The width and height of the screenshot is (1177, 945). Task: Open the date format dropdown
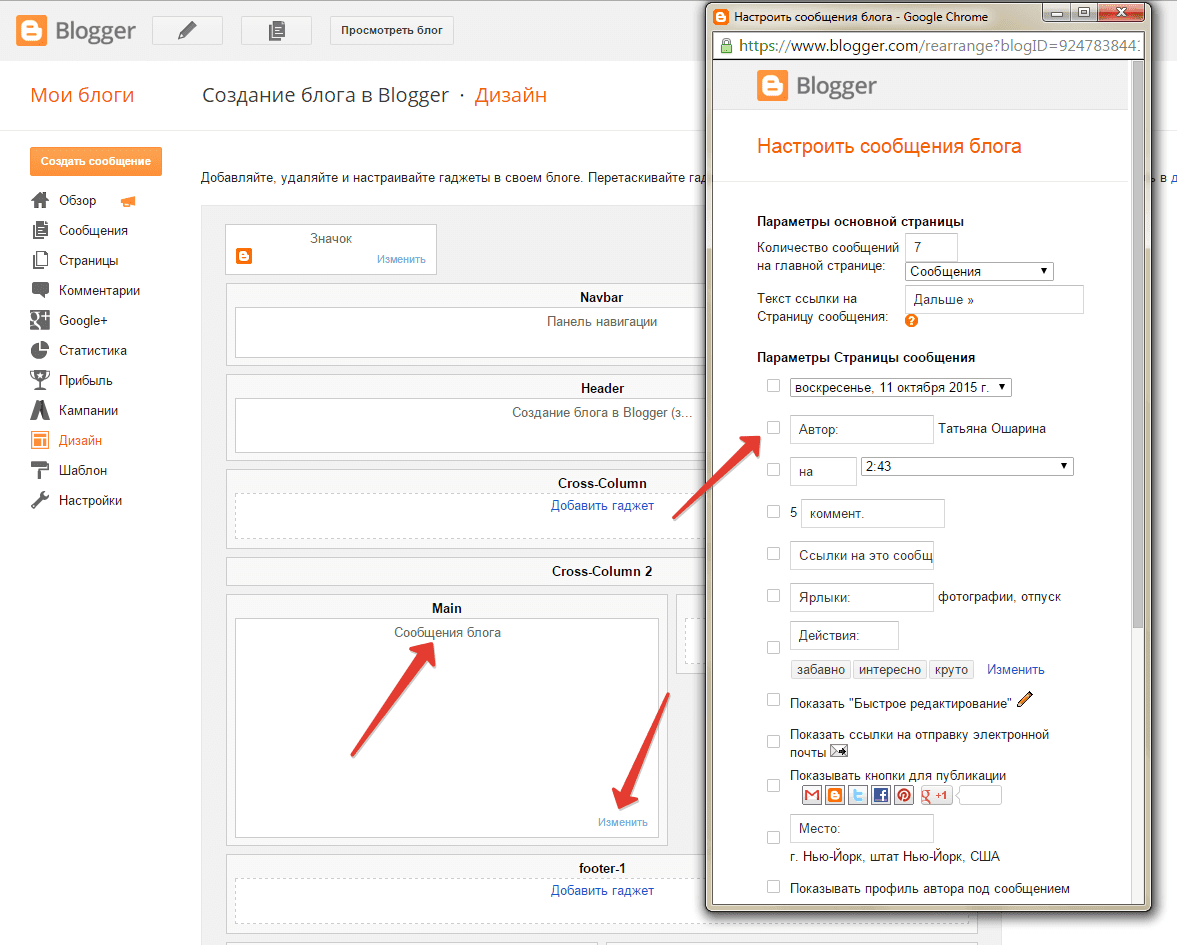click(x=901, y=387)
